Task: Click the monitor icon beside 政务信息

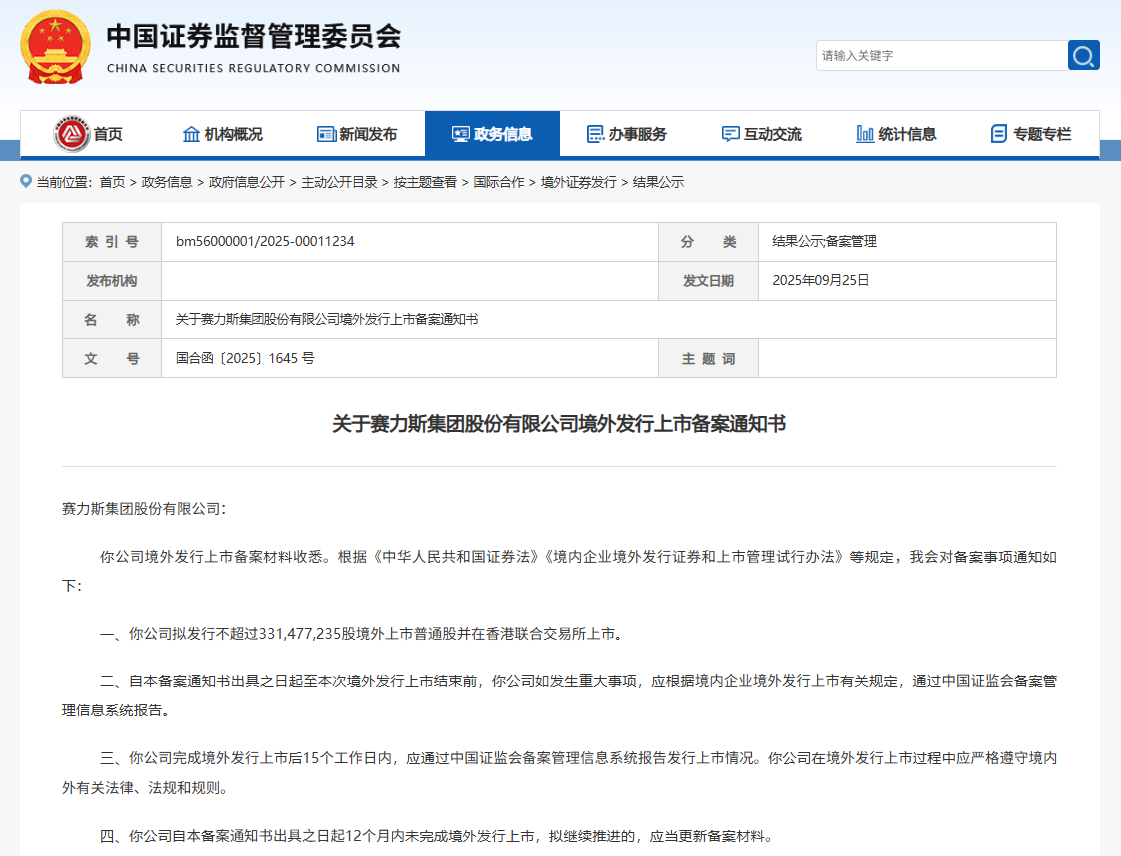Action: 461,134
